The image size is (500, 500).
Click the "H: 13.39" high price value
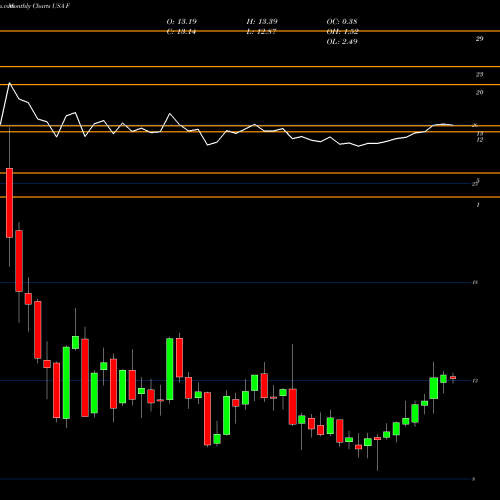pos(262,21)
